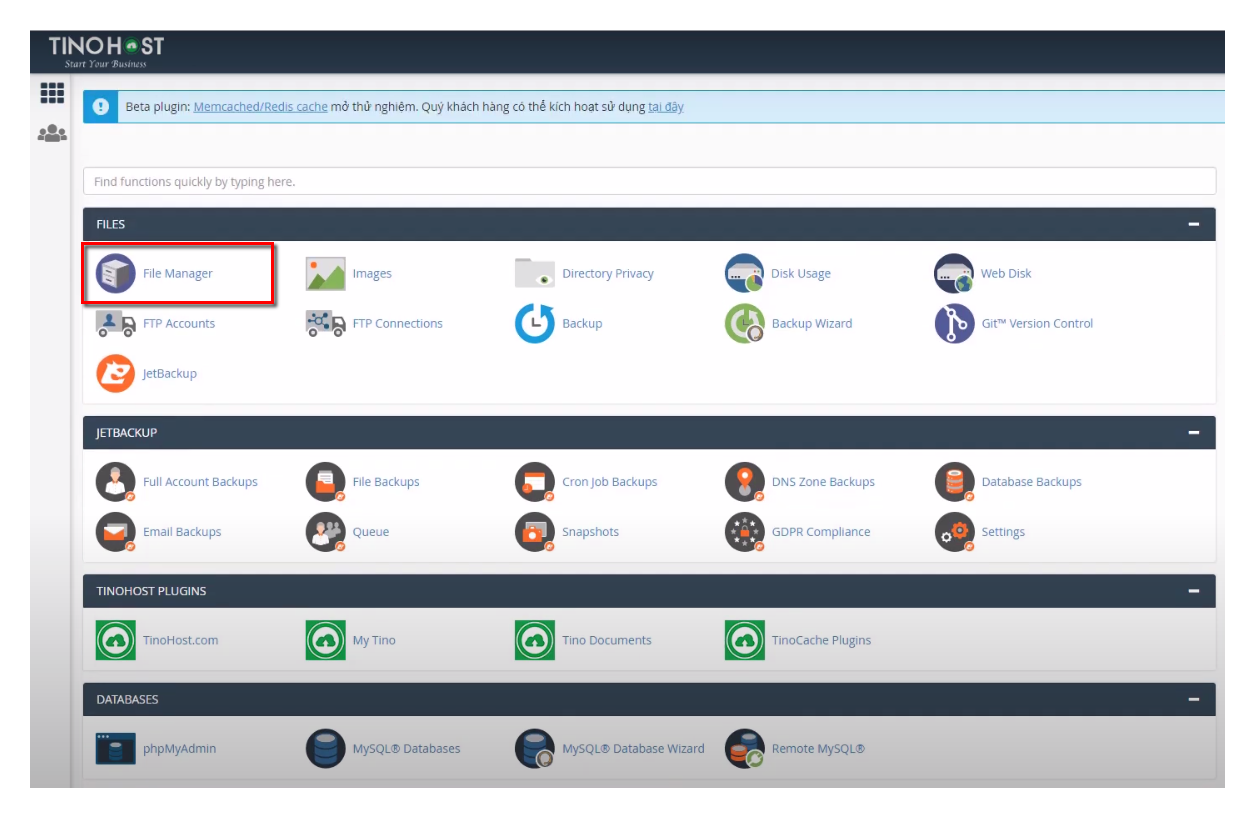This screenshot has height=818, width=1255.
Task: Open MySQL Databases icon
Action: pyautogui.click(x=325, y=748)
